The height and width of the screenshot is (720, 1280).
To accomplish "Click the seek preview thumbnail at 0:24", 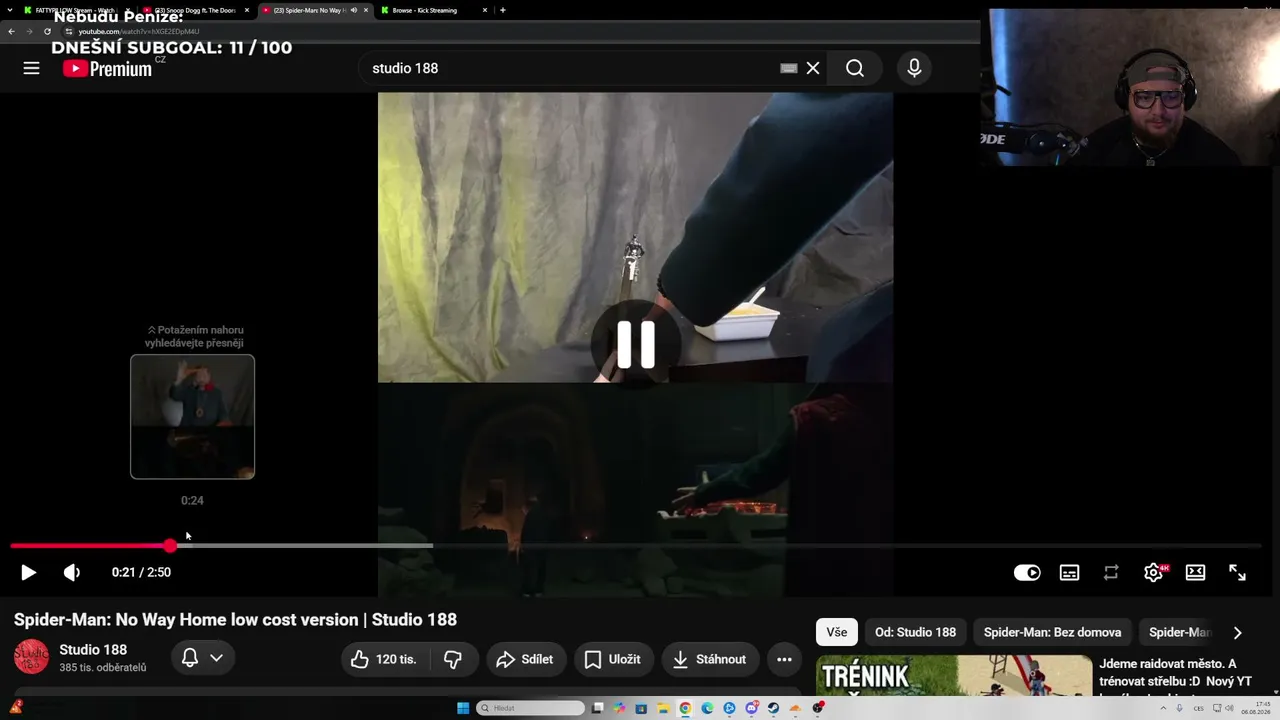I will click(x=192, y=417).
